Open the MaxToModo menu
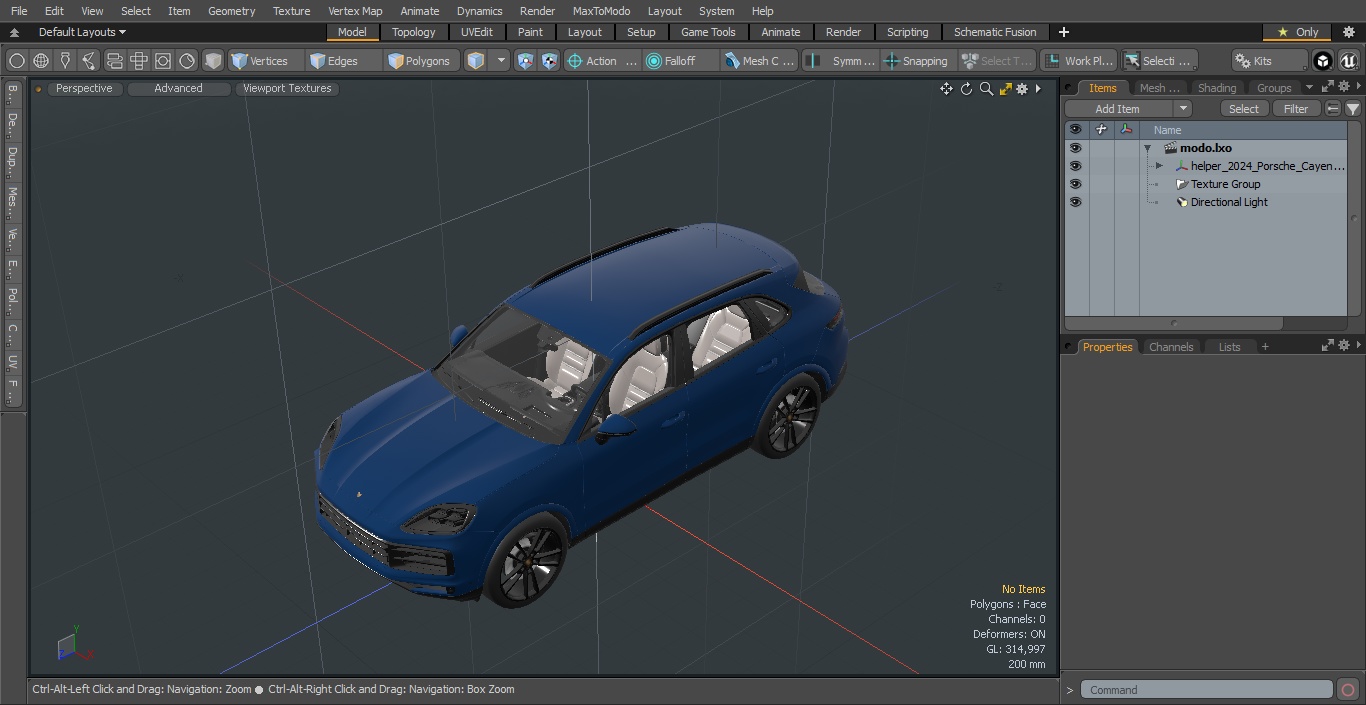 pos(601,11)
